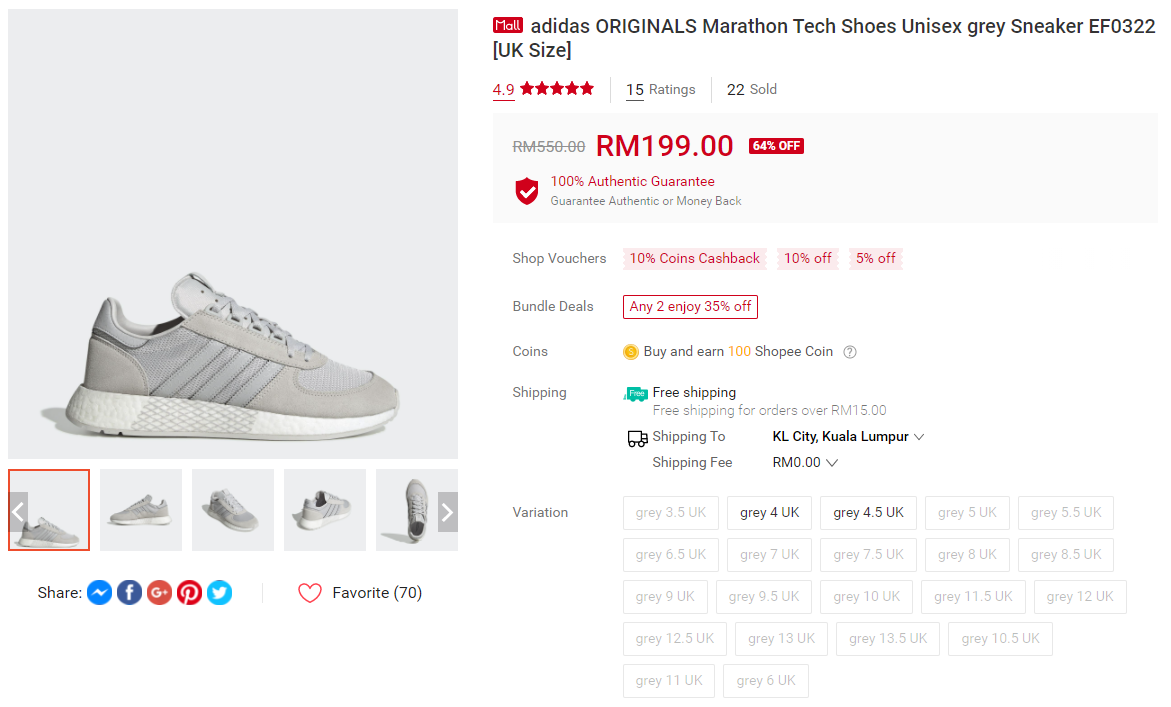
Task: View the top-down shoe thumbnail
Action: (x=416, y=510)
